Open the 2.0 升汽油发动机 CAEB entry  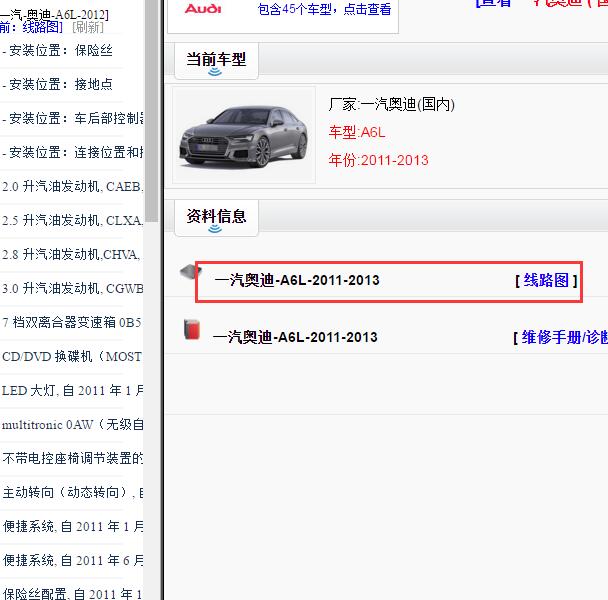(x=73, y=187)
